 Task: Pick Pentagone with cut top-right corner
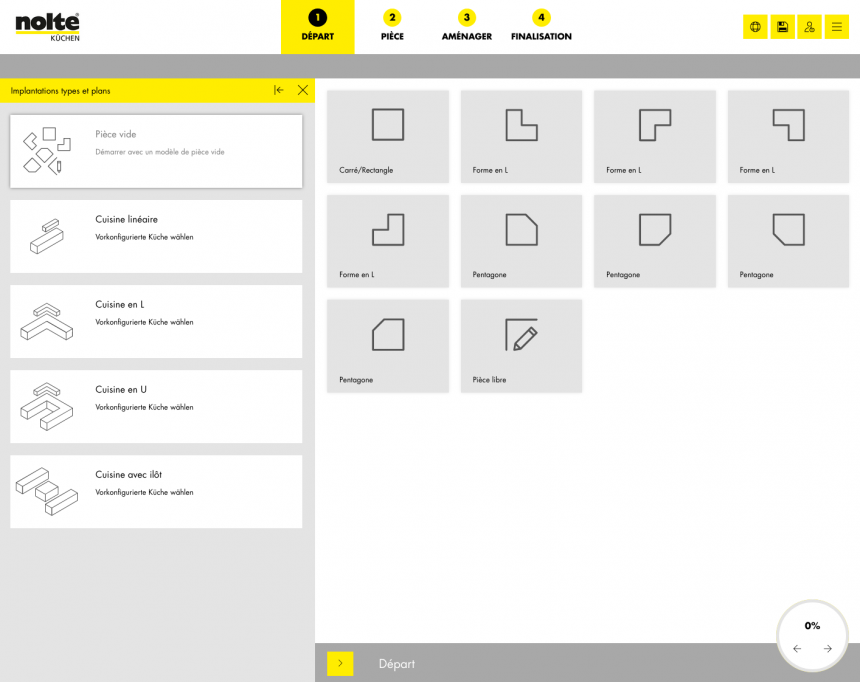click(x=521, y=241)
